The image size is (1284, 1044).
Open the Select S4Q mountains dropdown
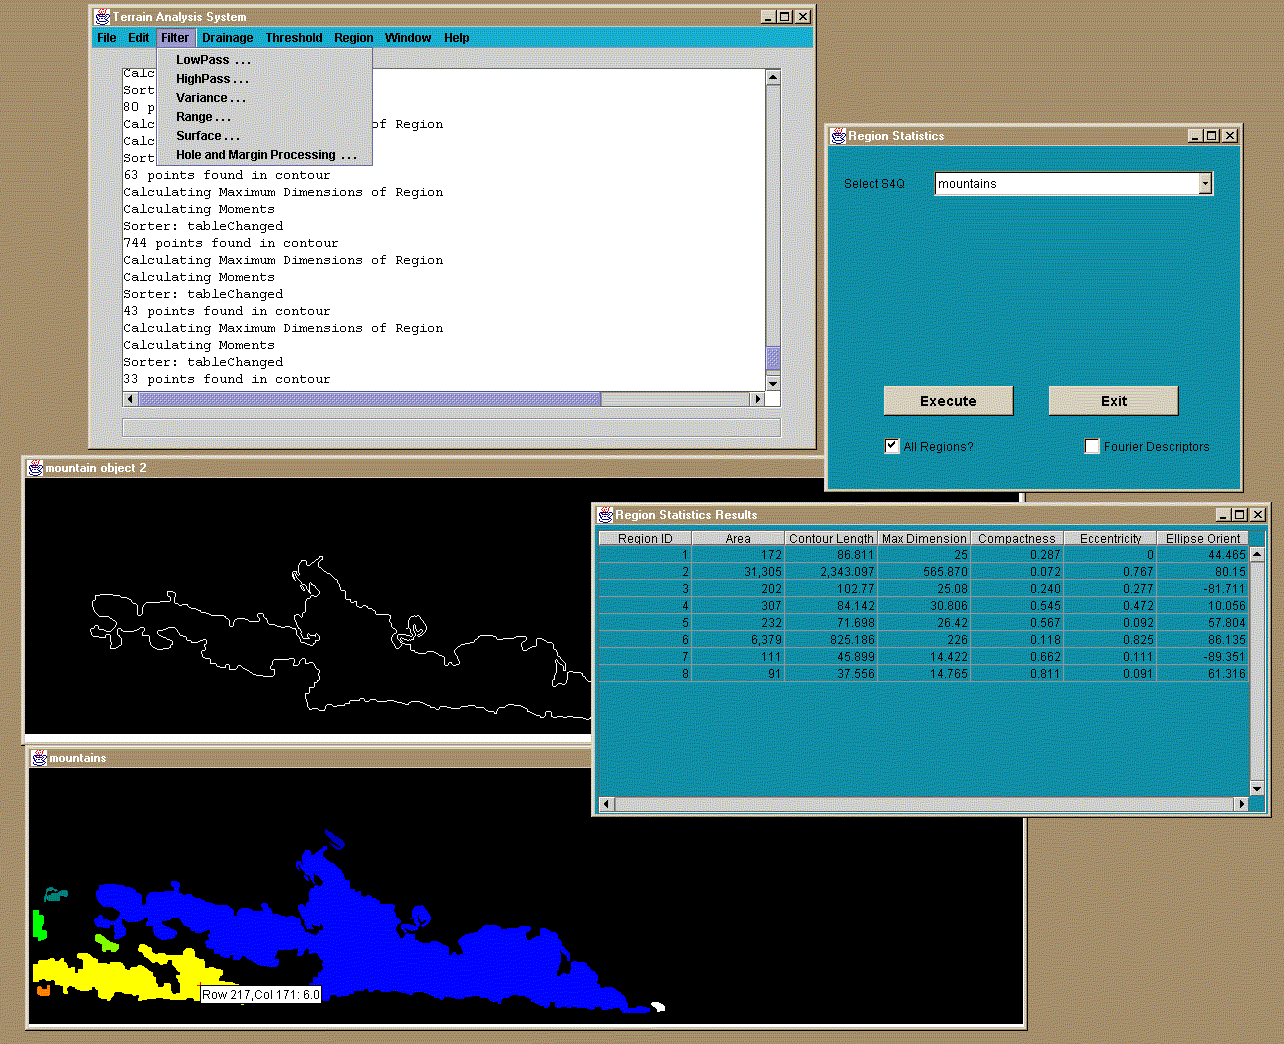coord(1205,183)
